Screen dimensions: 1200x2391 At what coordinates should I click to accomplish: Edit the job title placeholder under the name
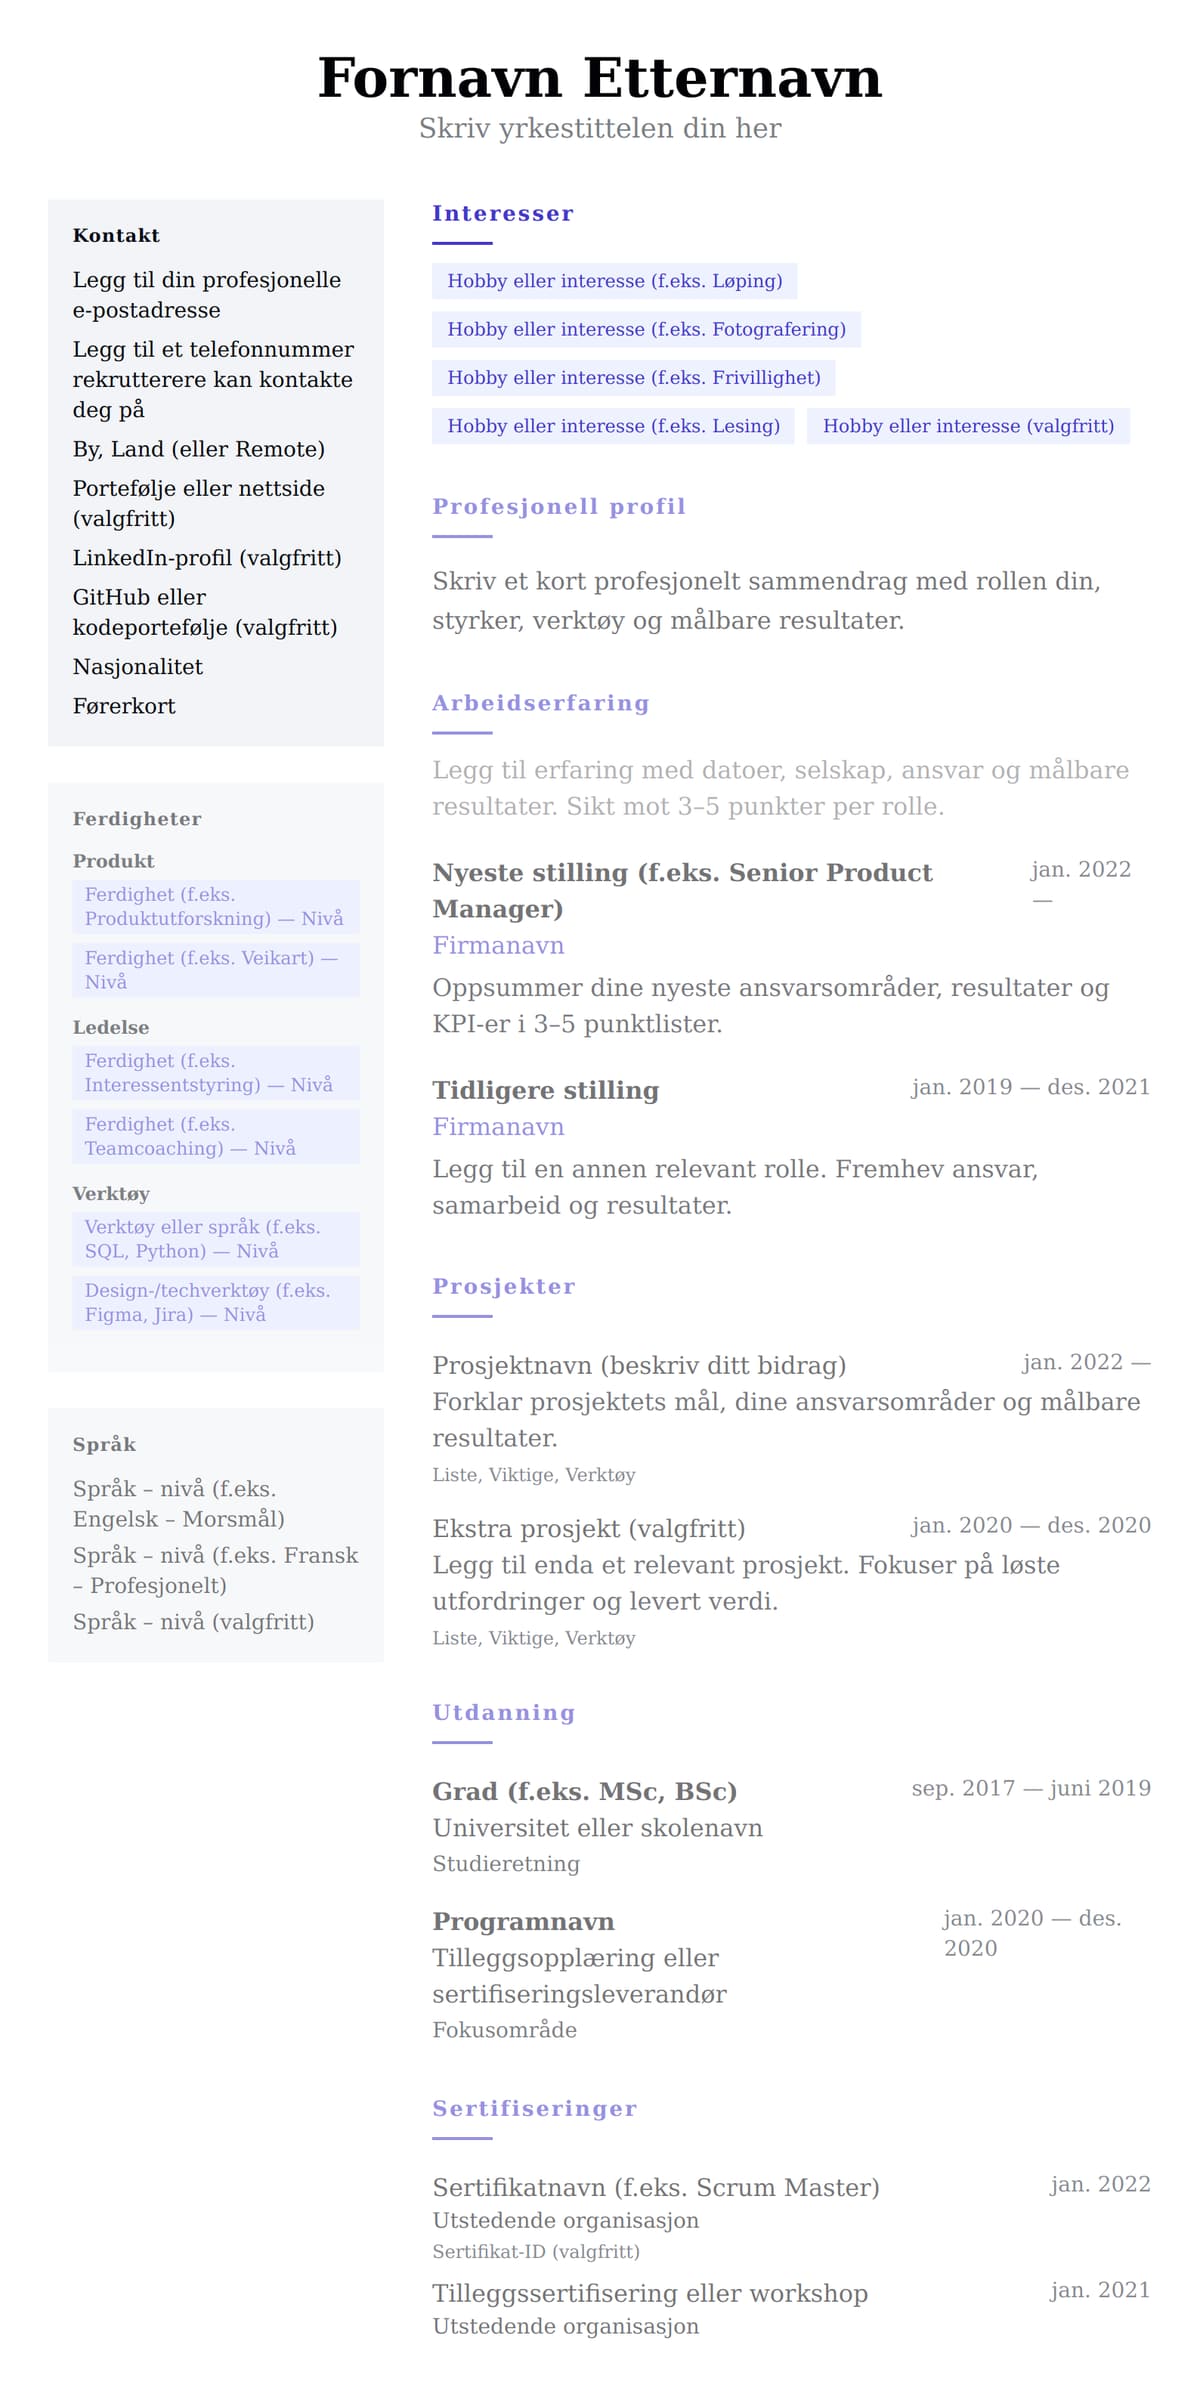tap(600, 129)
